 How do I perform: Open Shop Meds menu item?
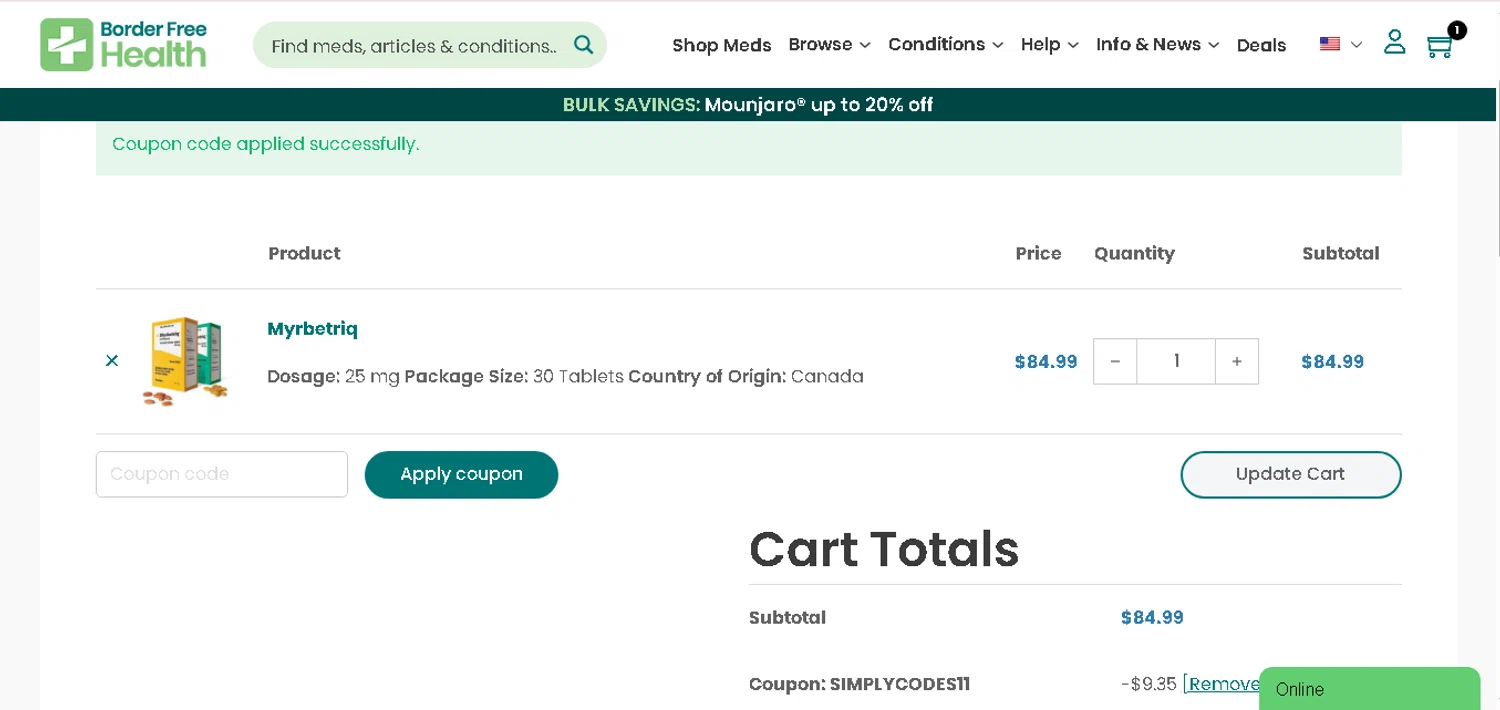722,45
